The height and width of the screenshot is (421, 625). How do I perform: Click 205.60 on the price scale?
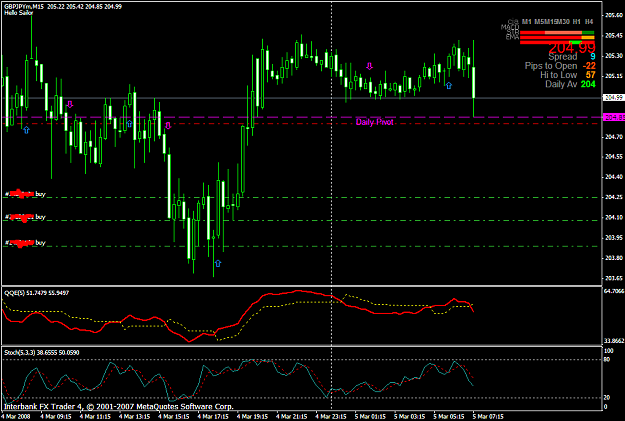(x=614, y=15)
